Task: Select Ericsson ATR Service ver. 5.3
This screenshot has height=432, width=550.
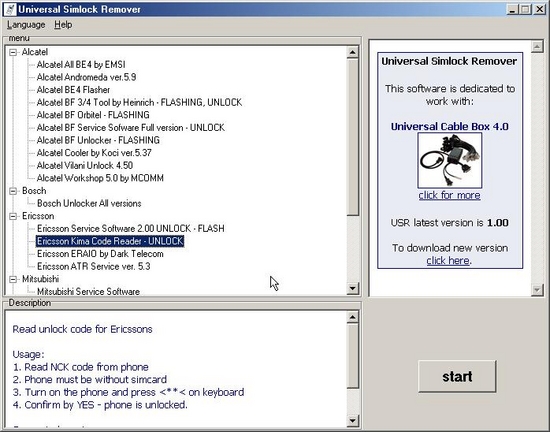Action: pyautogui.click(x=94, y=266)
